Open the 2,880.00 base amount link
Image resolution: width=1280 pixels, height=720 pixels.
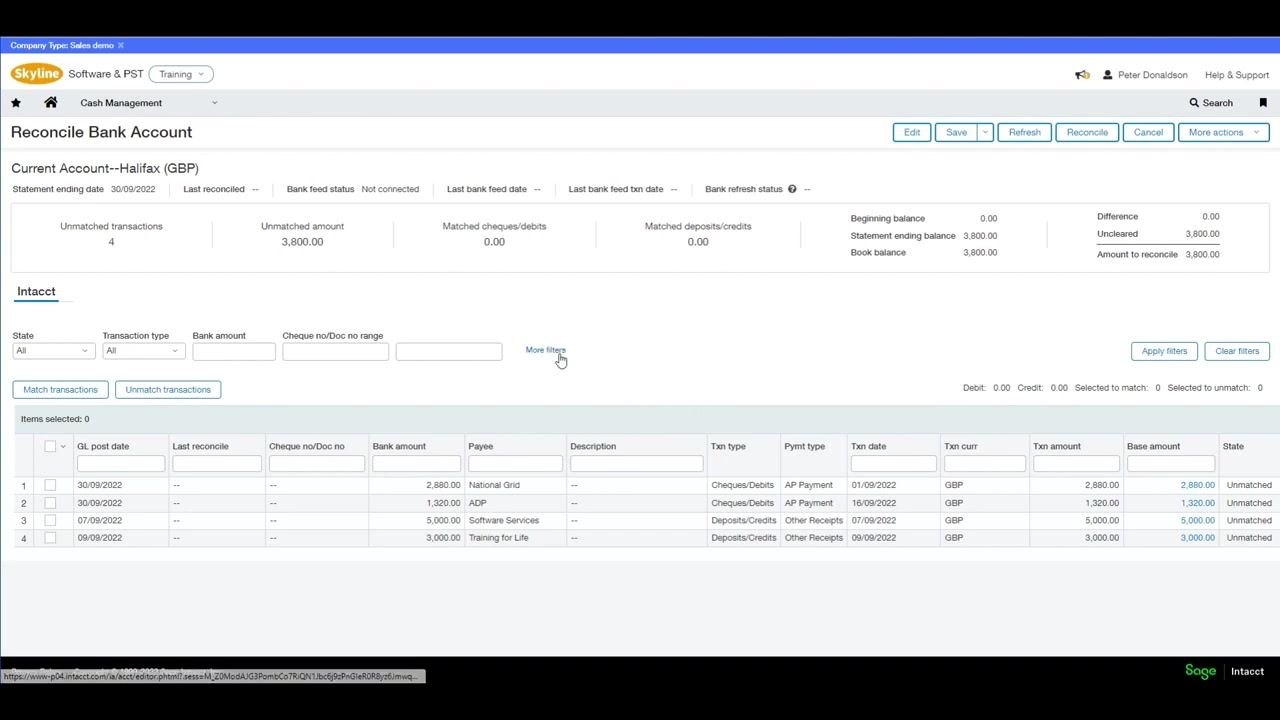[x=1197, y=485]
